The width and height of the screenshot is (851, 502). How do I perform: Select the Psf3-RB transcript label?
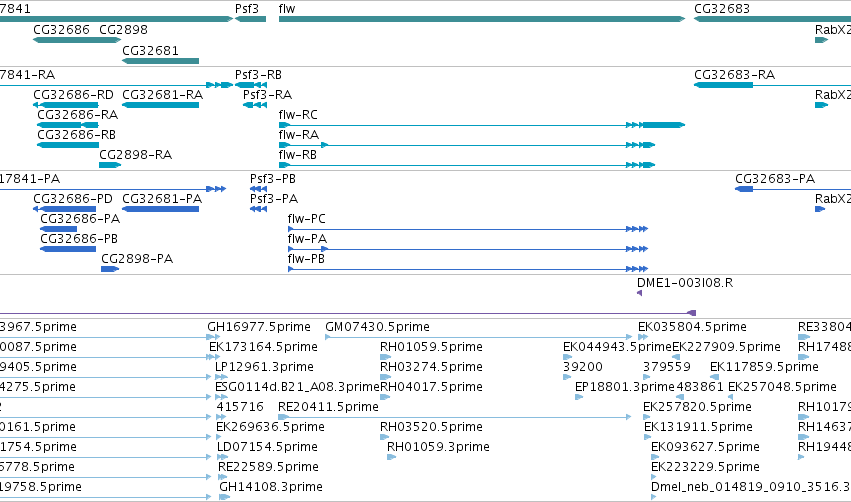click(x=258, y=74)
